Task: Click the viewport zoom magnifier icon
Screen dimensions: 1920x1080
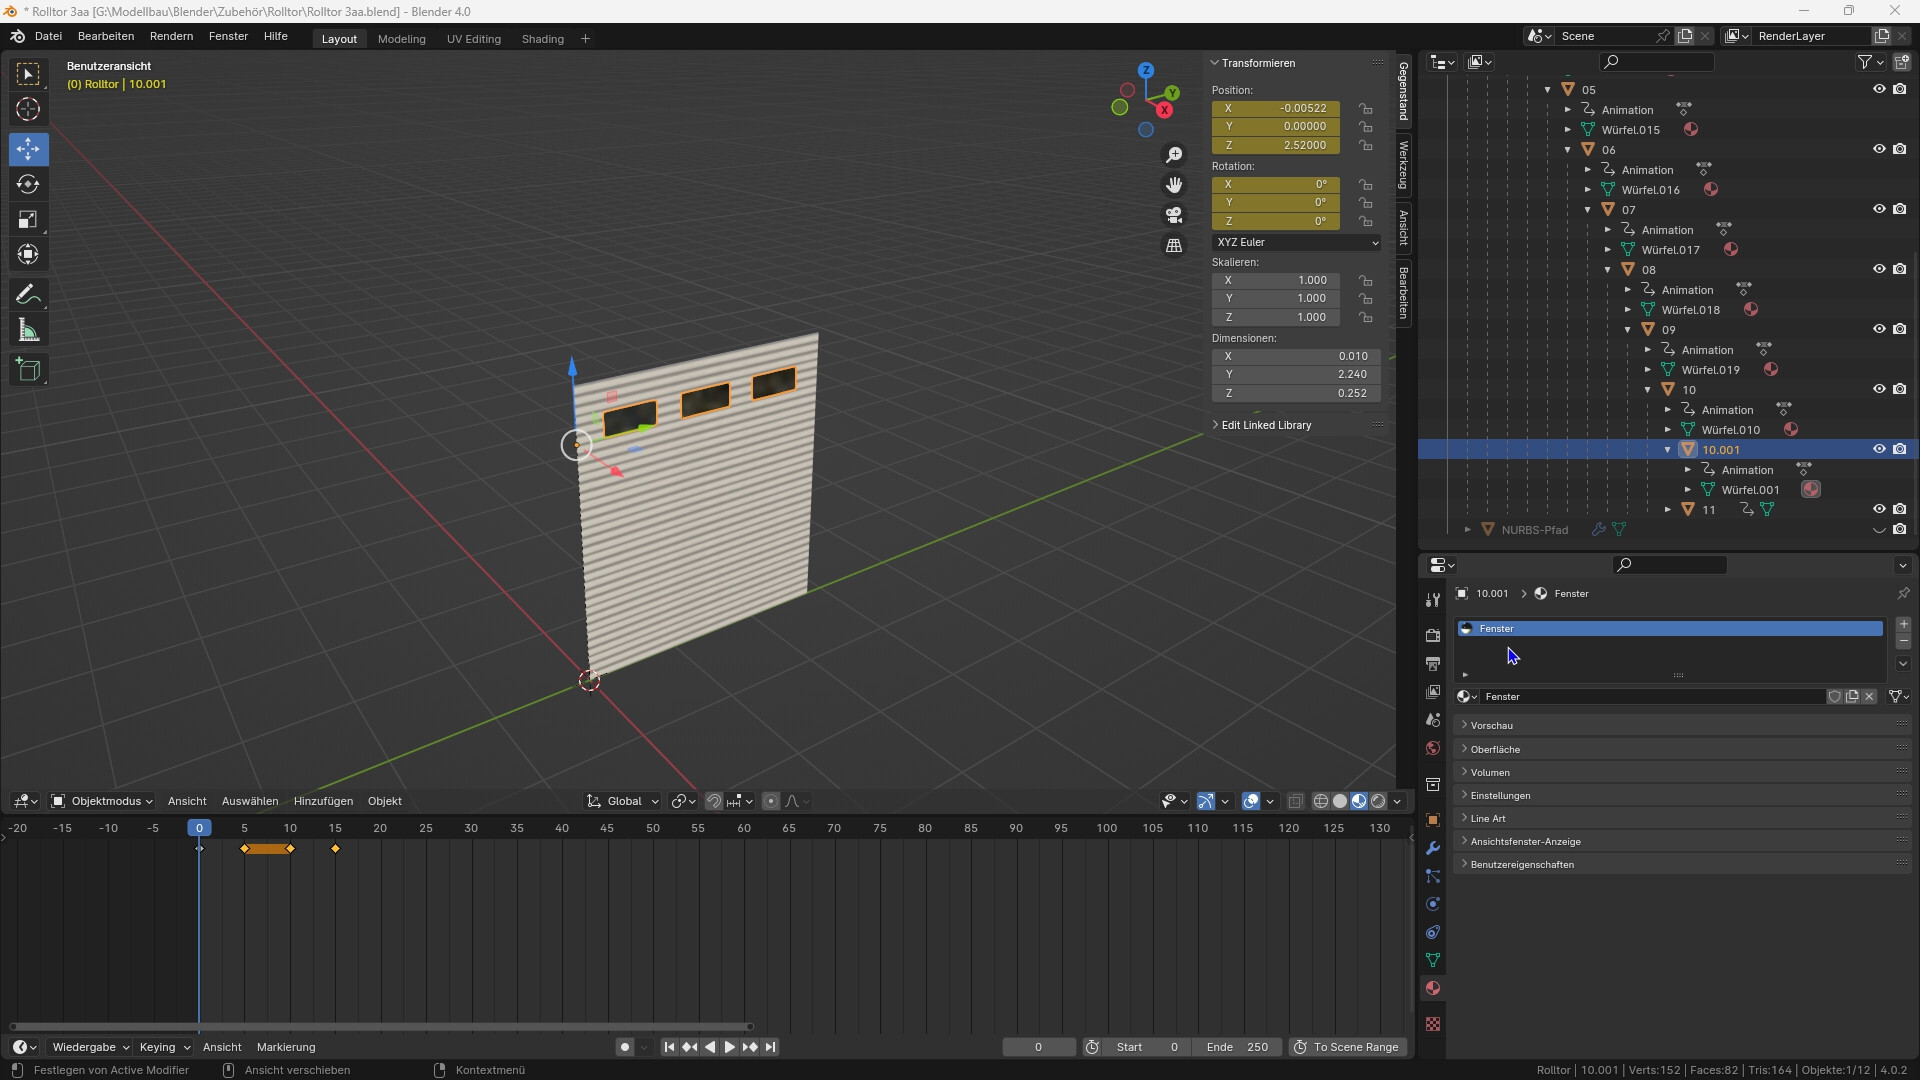Action: (1174, 155)
